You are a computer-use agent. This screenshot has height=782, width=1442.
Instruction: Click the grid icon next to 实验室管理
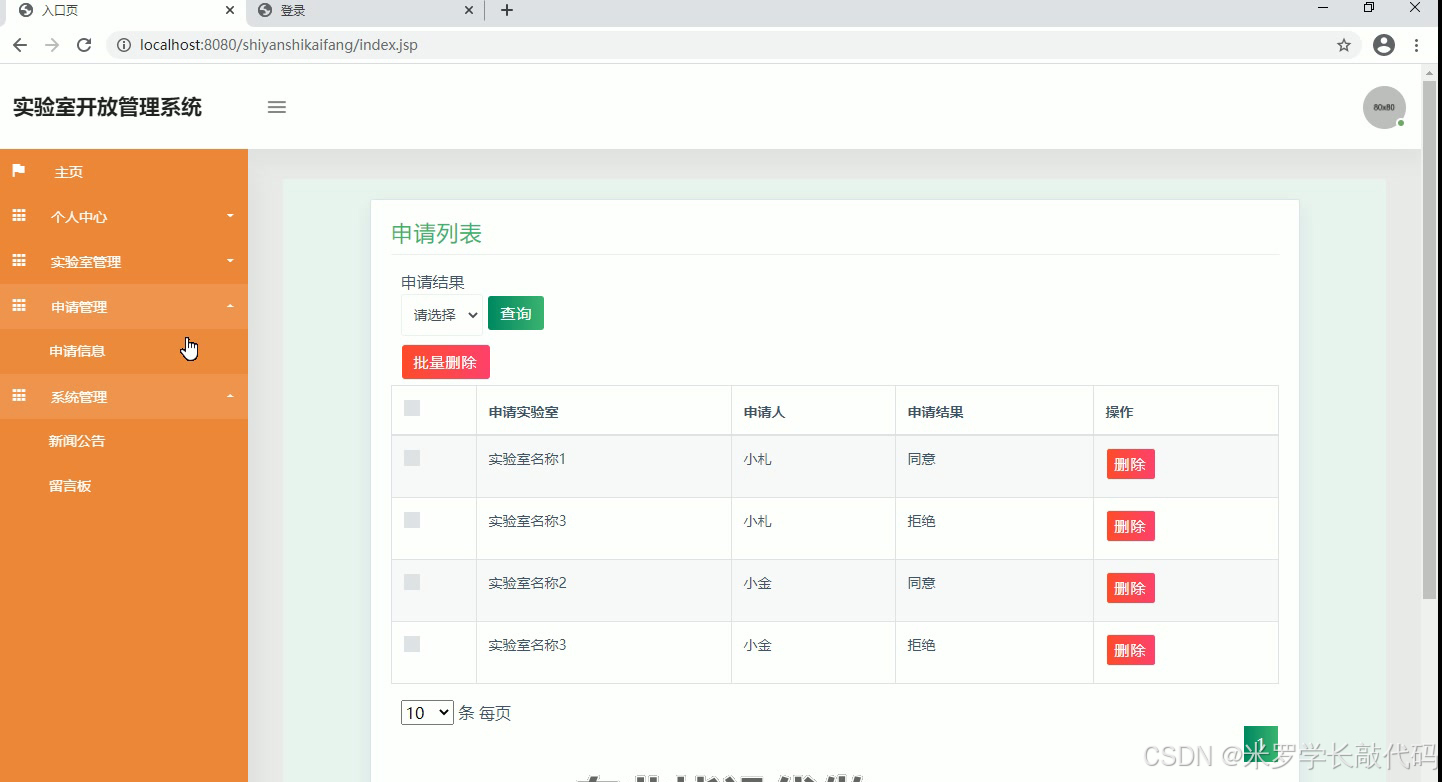(18, 261)
